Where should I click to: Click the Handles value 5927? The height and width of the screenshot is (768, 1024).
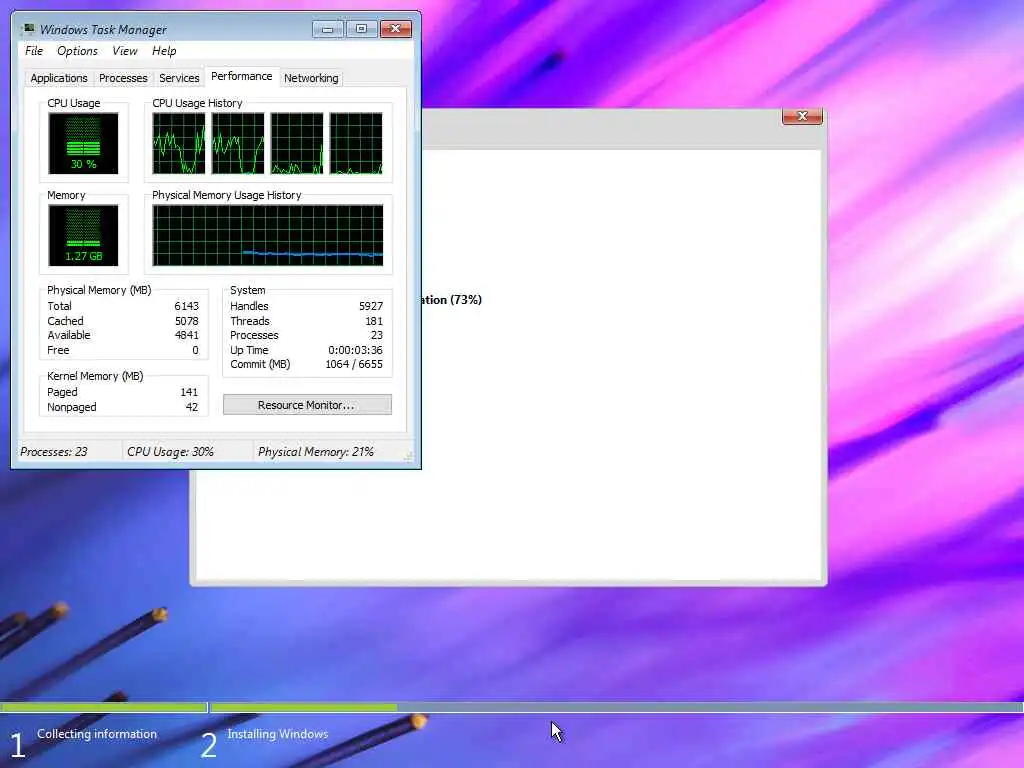tap(371, 306)
